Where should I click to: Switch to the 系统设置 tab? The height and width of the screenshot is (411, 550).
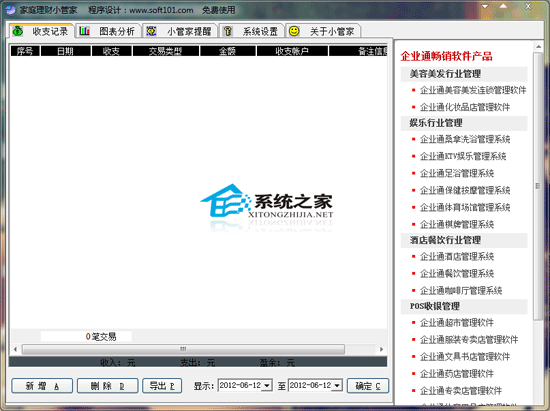(251, 31)
